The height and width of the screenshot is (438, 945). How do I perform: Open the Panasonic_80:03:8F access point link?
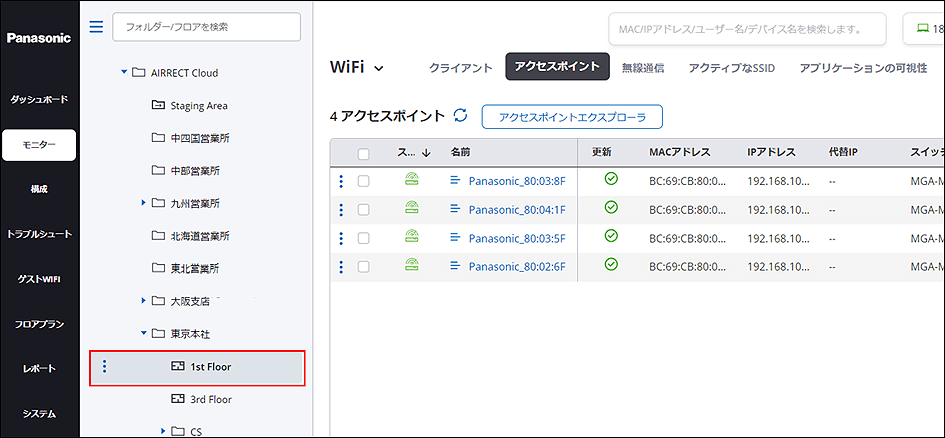pos(517,180)
